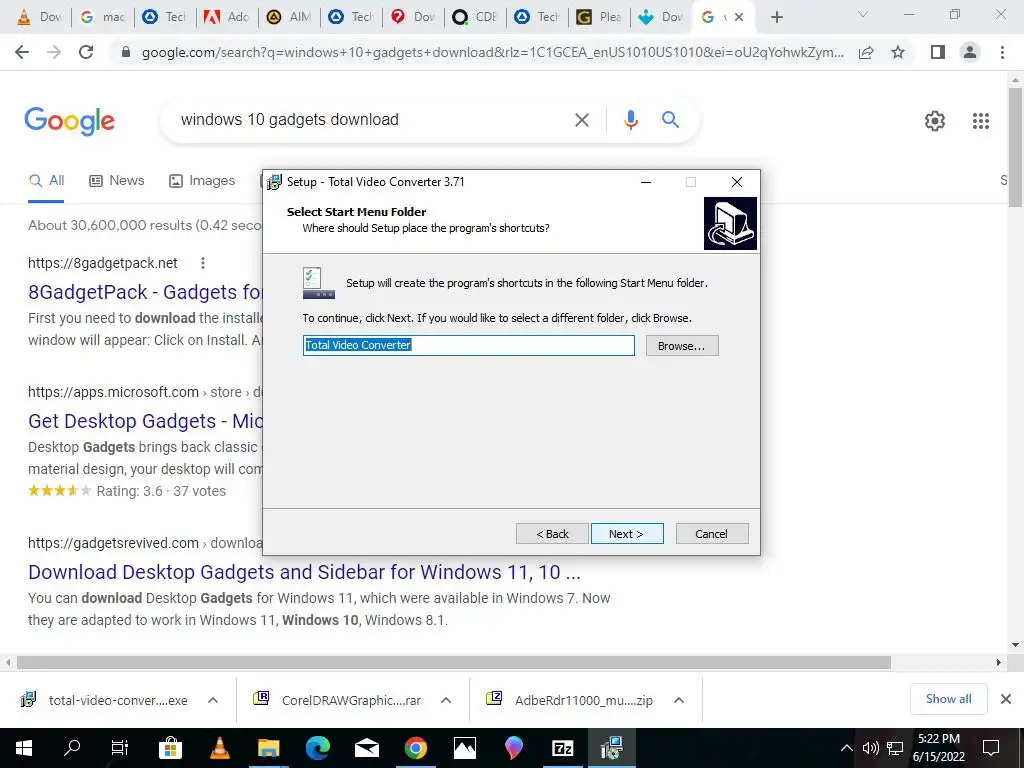Screen dimensions: 1024x768
Task: Open VLC media player from taskbar
Action: coord(219,748)
